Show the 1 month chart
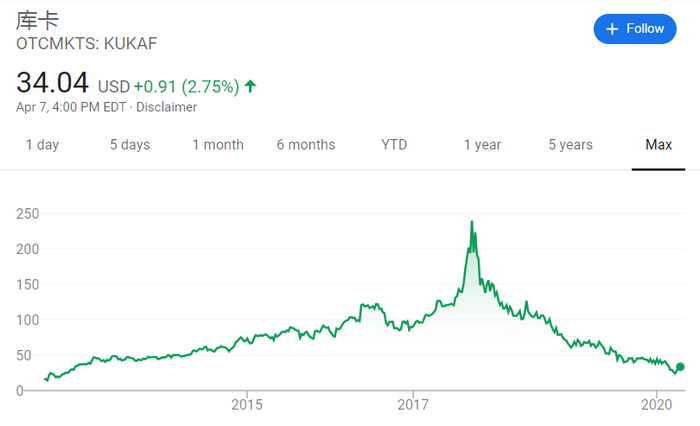Image resolution: width=700 pixels, height=426 pixels. click(218, 145)
